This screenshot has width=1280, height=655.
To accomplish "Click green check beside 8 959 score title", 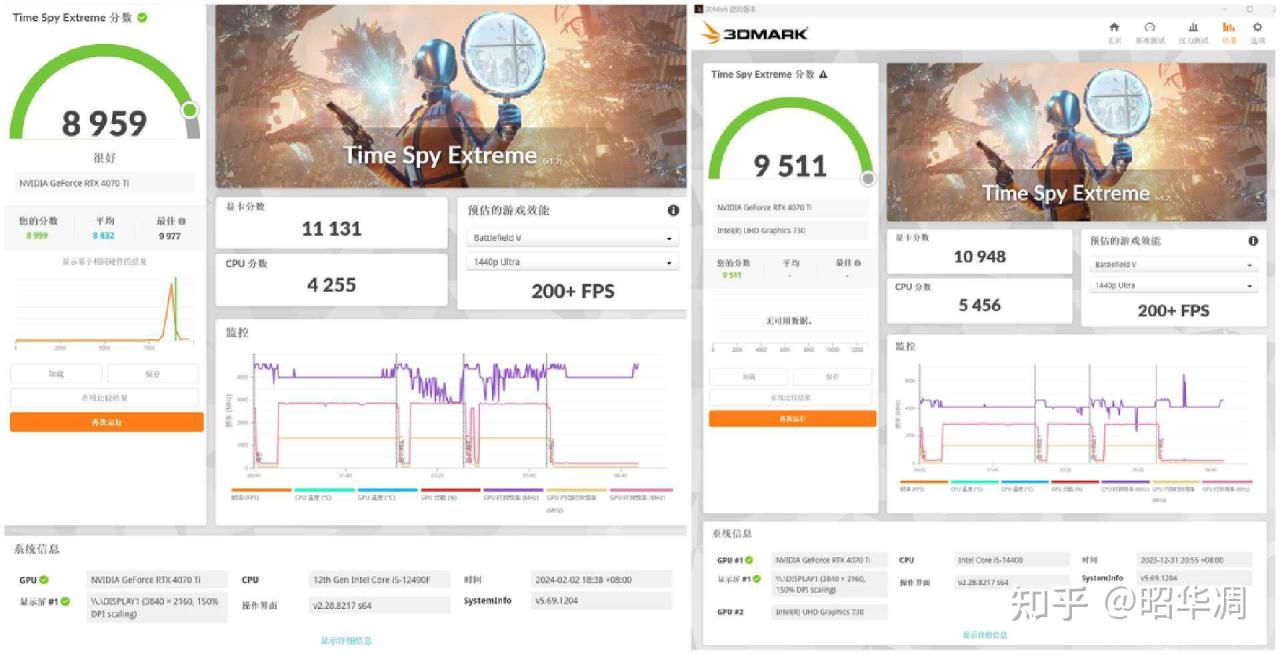I will click(142, 17).
